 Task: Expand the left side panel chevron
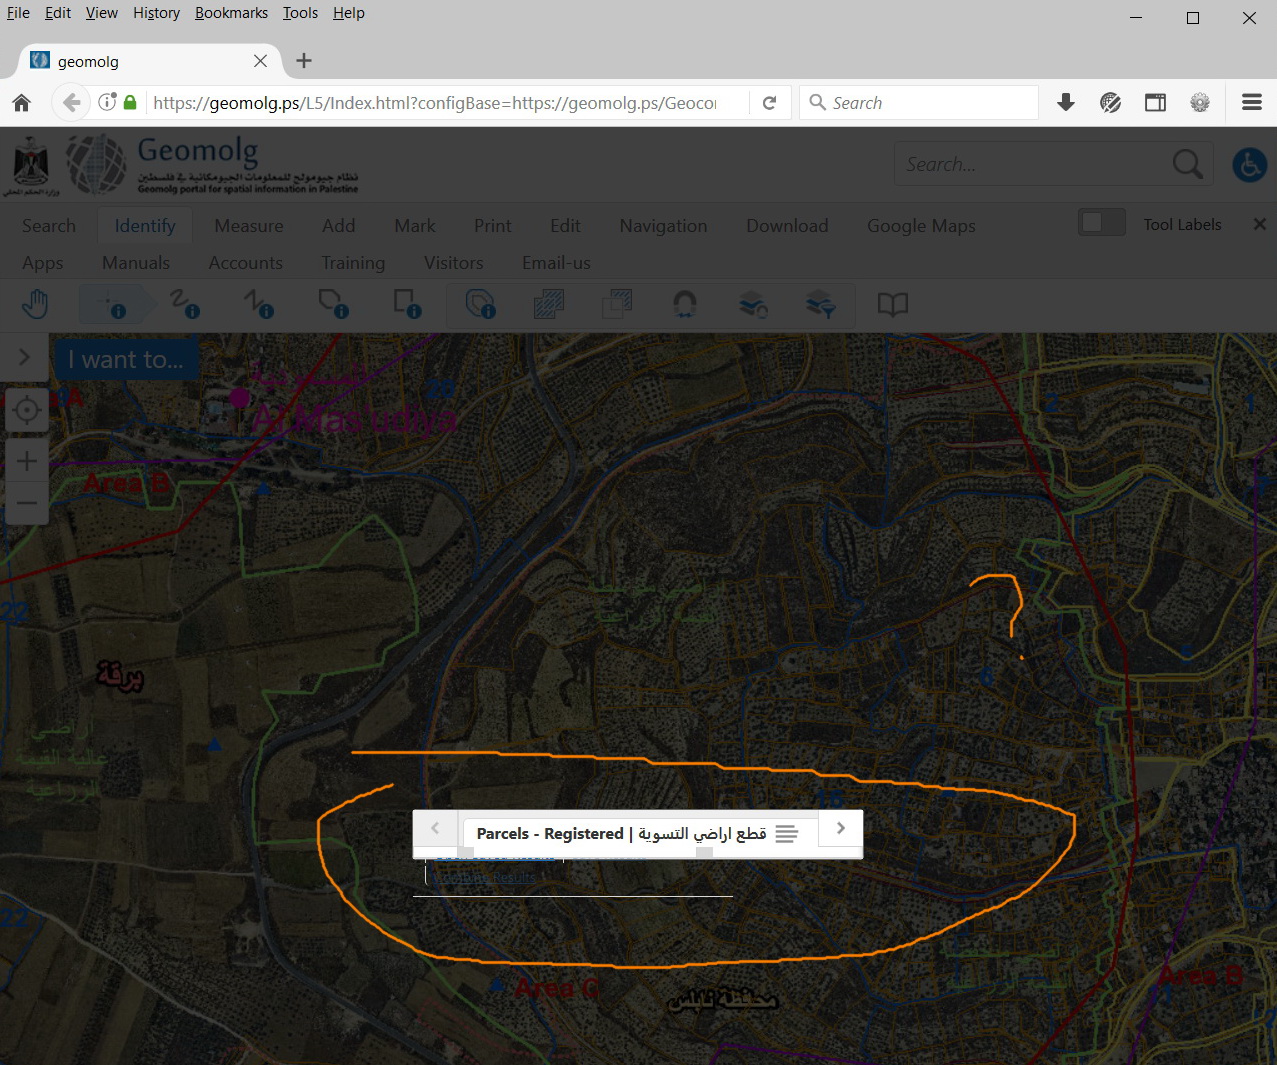25,357
